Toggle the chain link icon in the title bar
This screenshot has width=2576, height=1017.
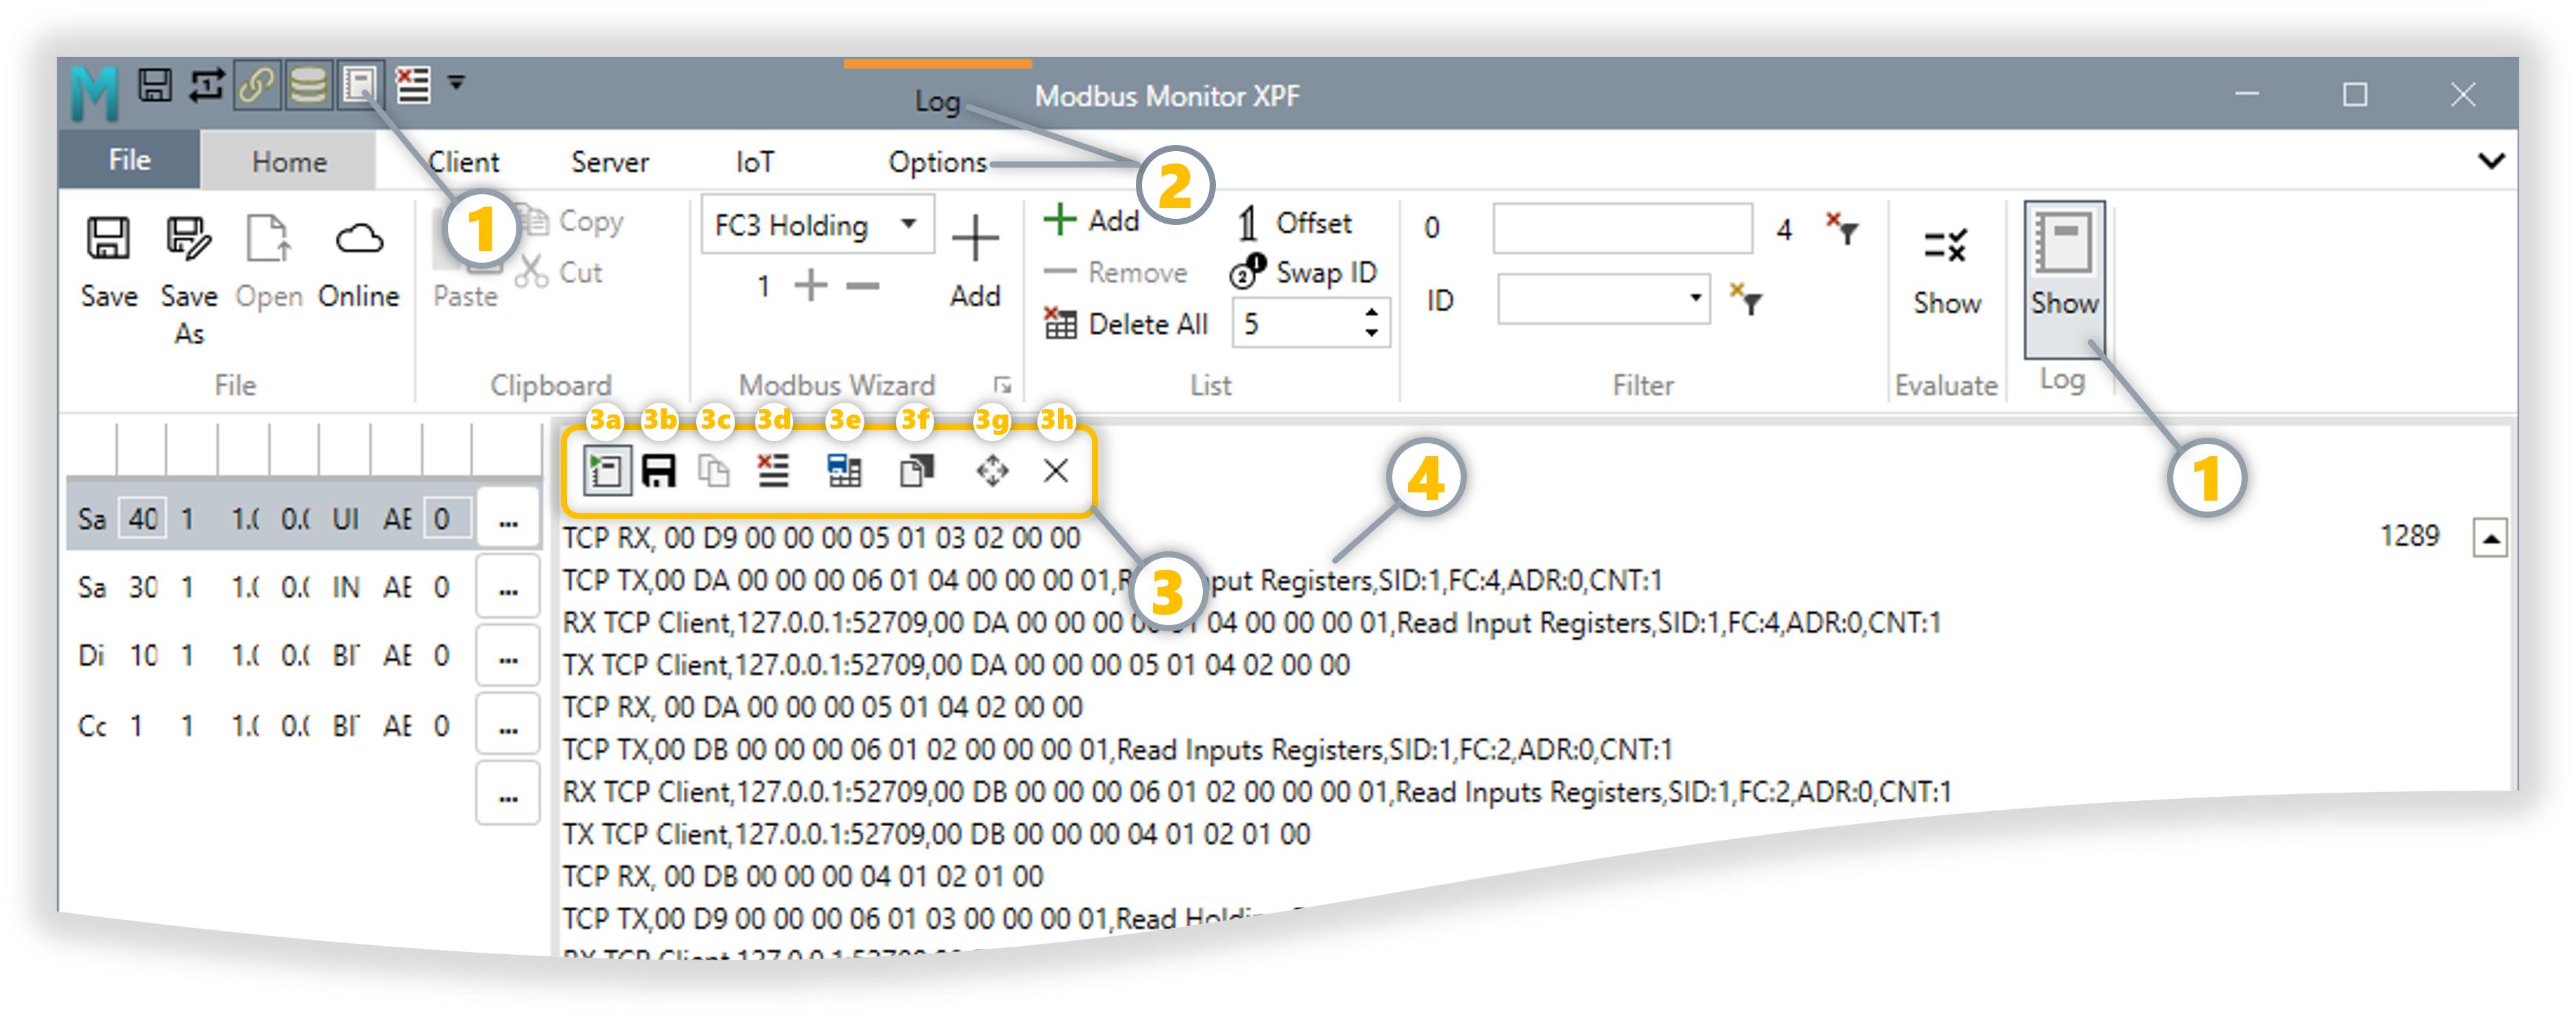pyautogui.click(x=258, y=85)
